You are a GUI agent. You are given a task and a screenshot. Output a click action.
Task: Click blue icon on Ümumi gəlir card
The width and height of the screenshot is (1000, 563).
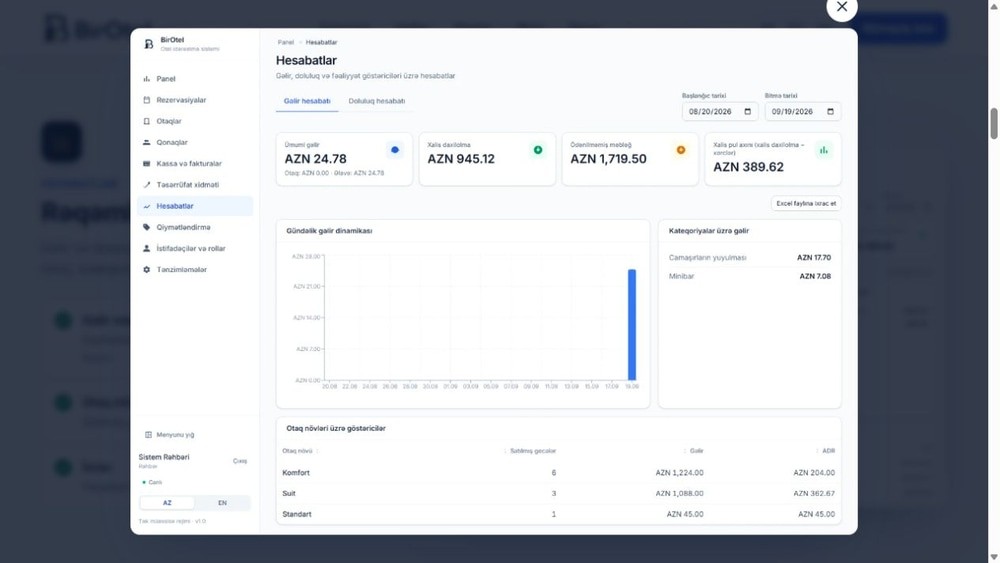[395, 150]
